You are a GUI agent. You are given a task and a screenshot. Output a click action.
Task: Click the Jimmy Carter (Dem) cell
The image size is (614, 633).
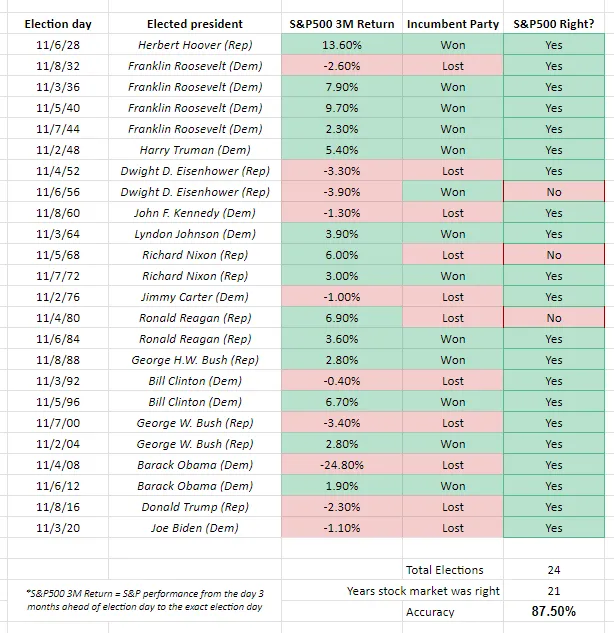coord(194,297)
